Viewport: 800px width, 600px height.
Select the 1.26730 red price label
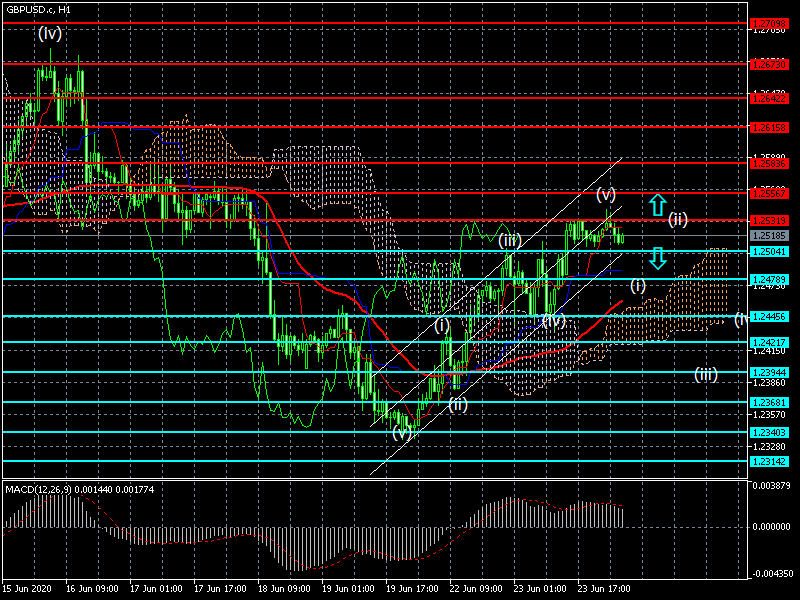768,64
